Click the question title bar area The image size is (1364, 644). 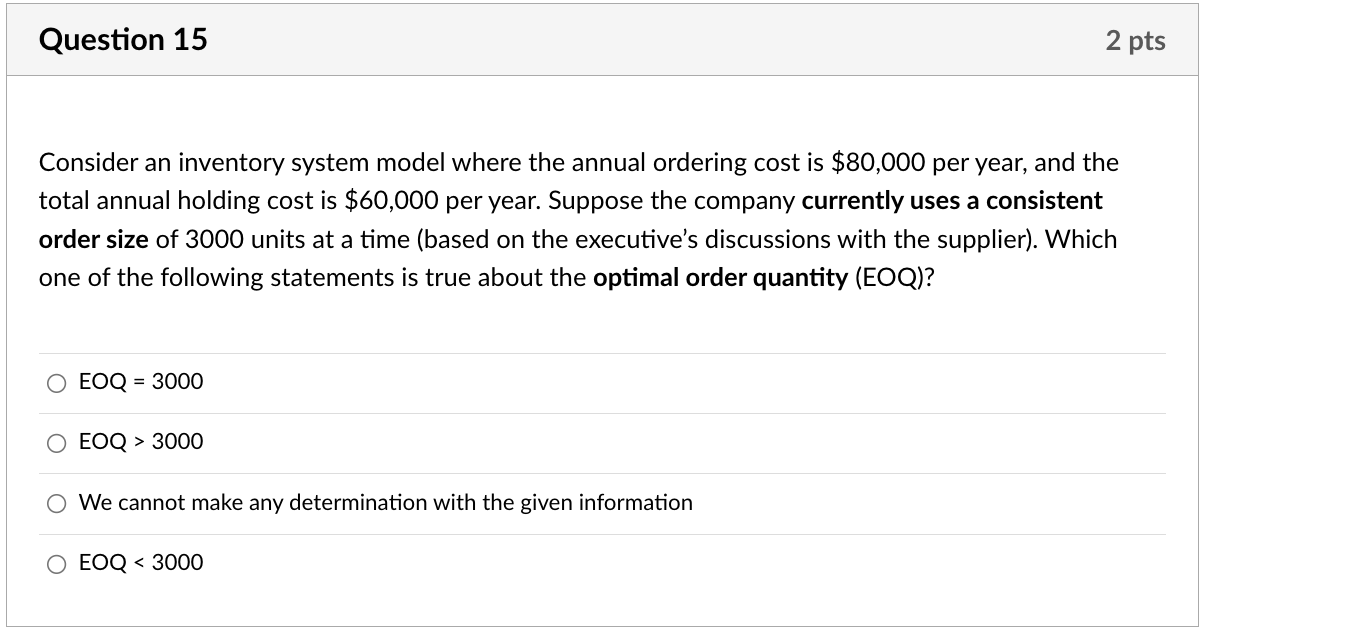(600, 40)
